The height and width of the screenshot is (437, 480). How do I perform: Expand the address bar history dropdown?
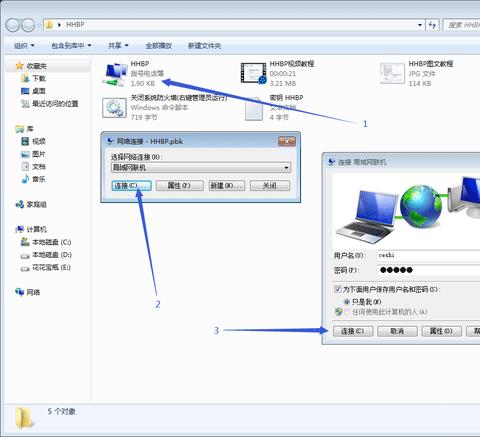click(420, 25)
